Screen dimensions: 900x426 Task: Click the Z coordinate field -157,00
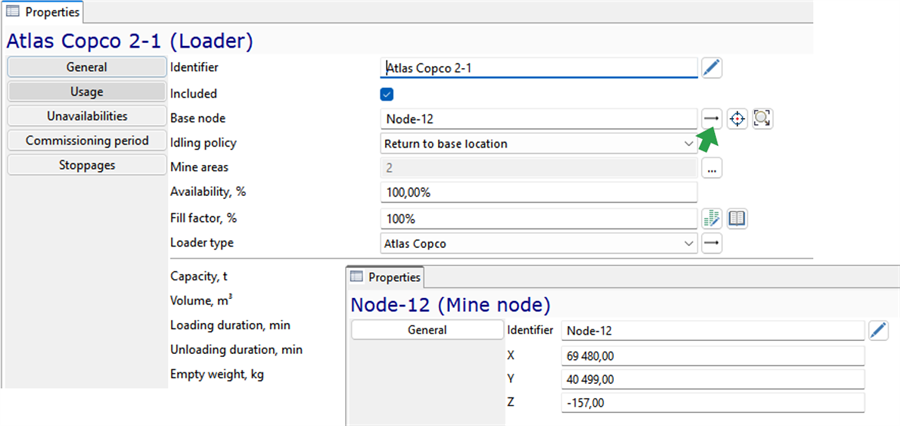pos(713,403)
